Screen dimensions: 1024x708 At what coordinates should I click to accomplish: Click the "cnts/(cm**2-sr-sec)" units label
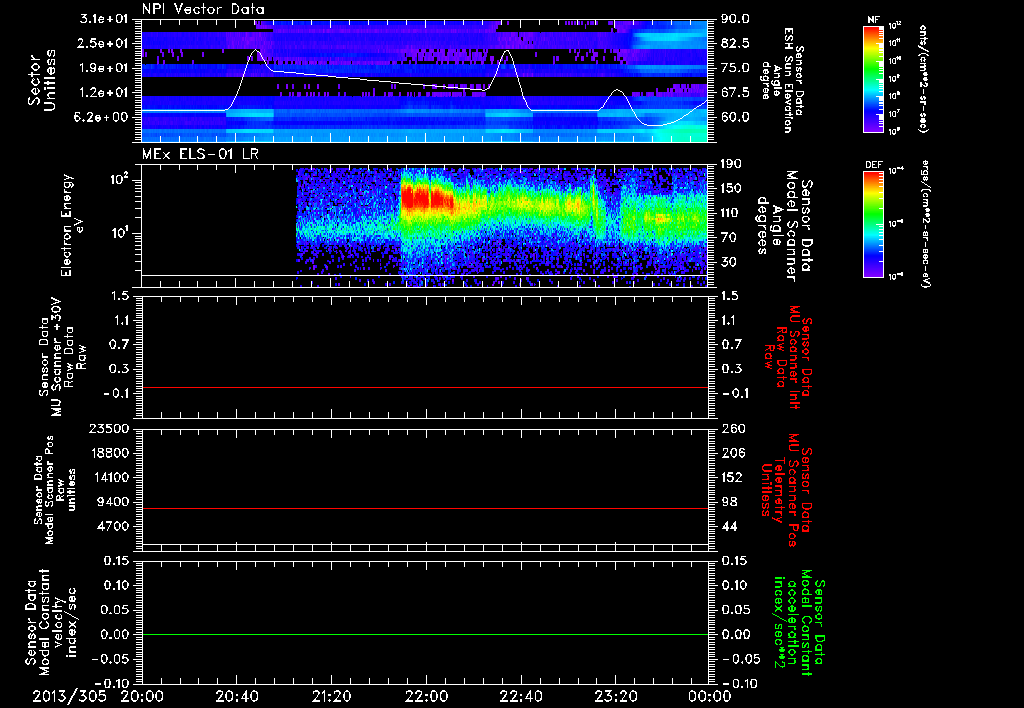pos(923,78)
